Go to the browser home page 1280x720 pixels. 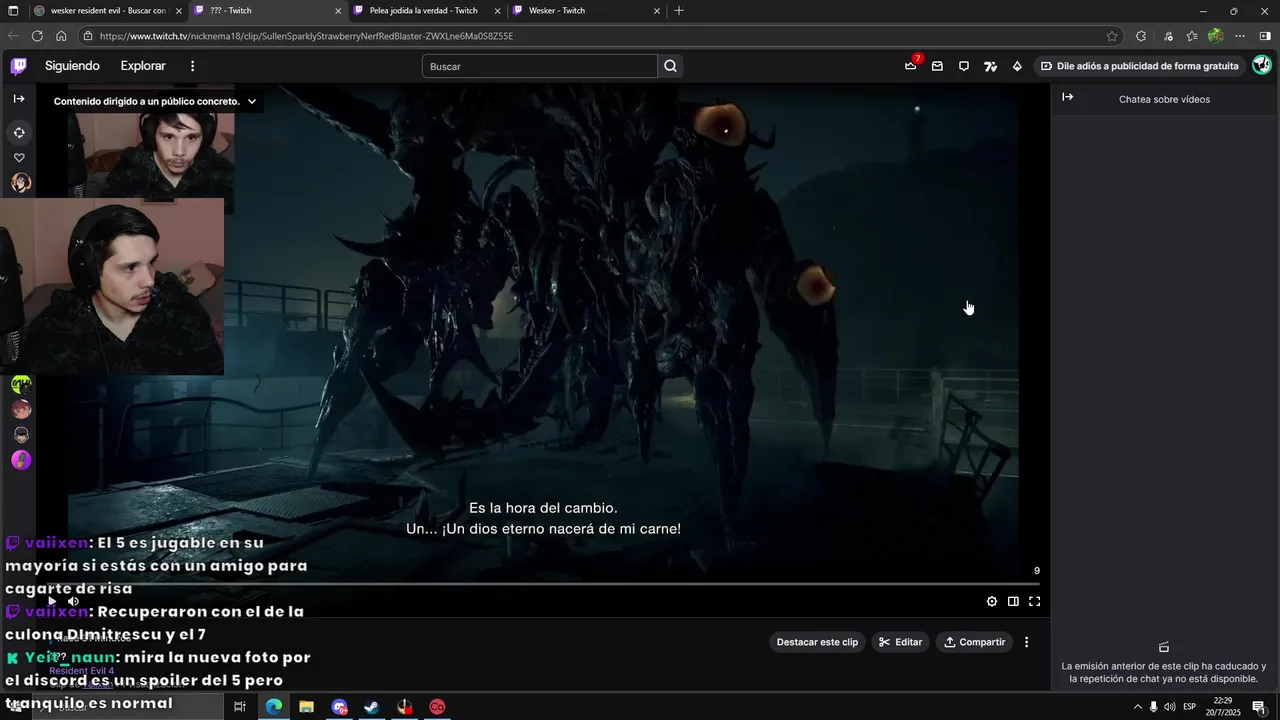61,36
